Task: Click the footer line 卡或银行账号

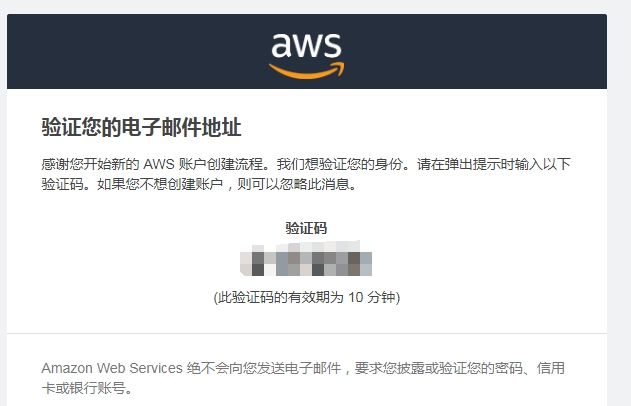Action: (x=87, y=388)
